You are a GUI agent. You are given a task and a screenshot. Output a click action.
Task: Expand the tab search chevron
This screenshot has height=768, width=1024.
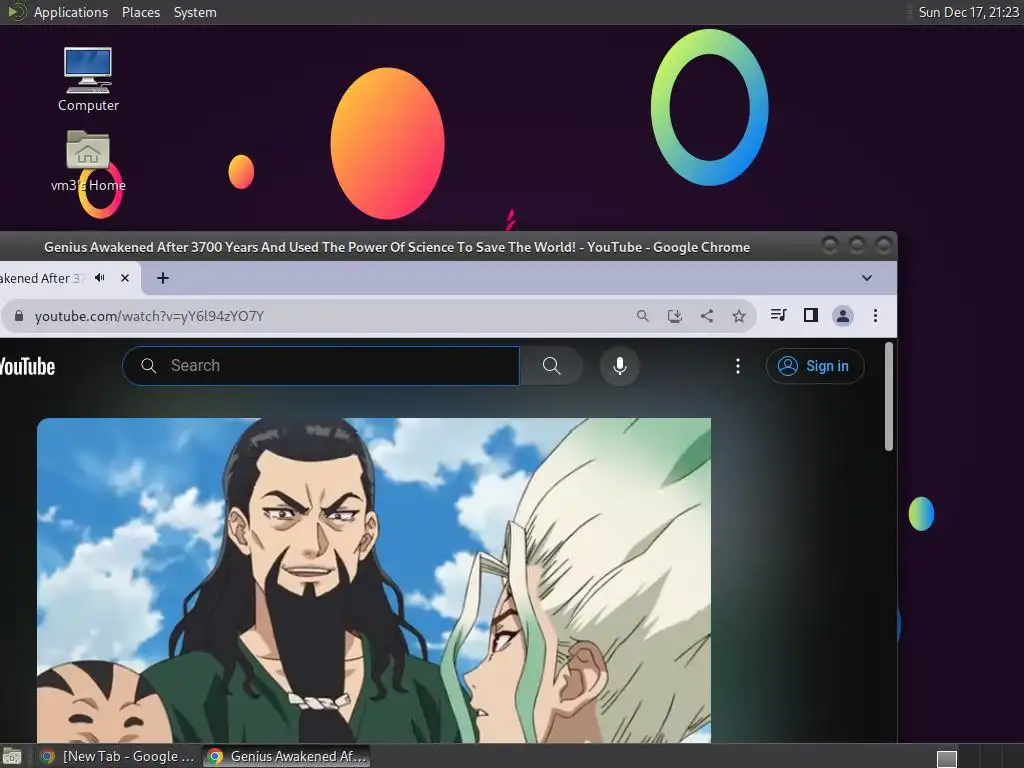click(x=867, y=278)
